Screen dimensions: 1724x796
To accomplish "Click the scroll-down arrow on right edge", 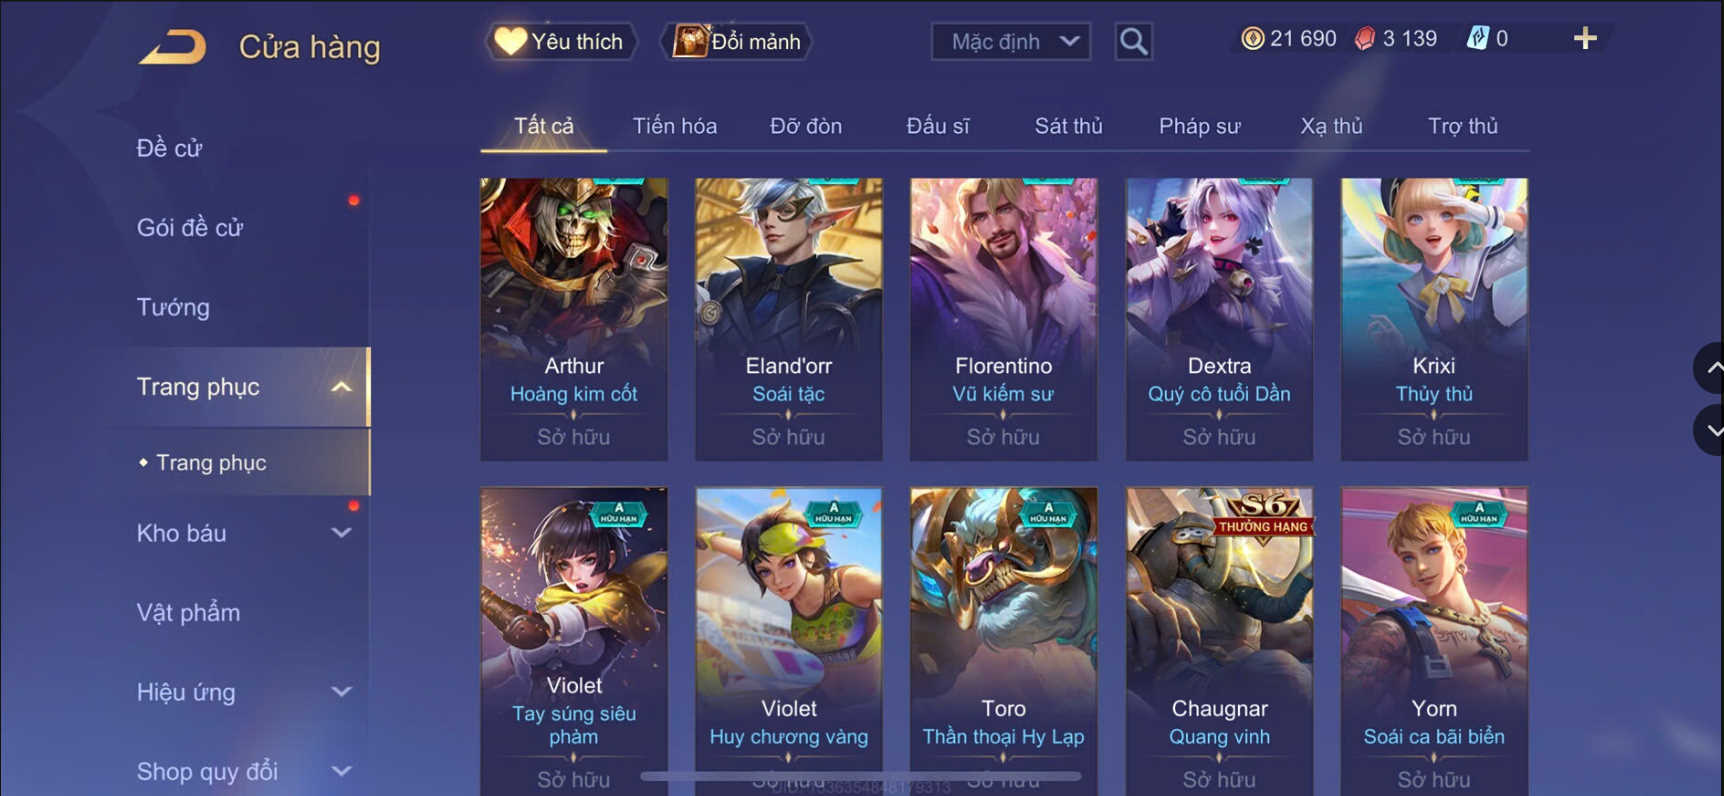I will pos(1711,430).
